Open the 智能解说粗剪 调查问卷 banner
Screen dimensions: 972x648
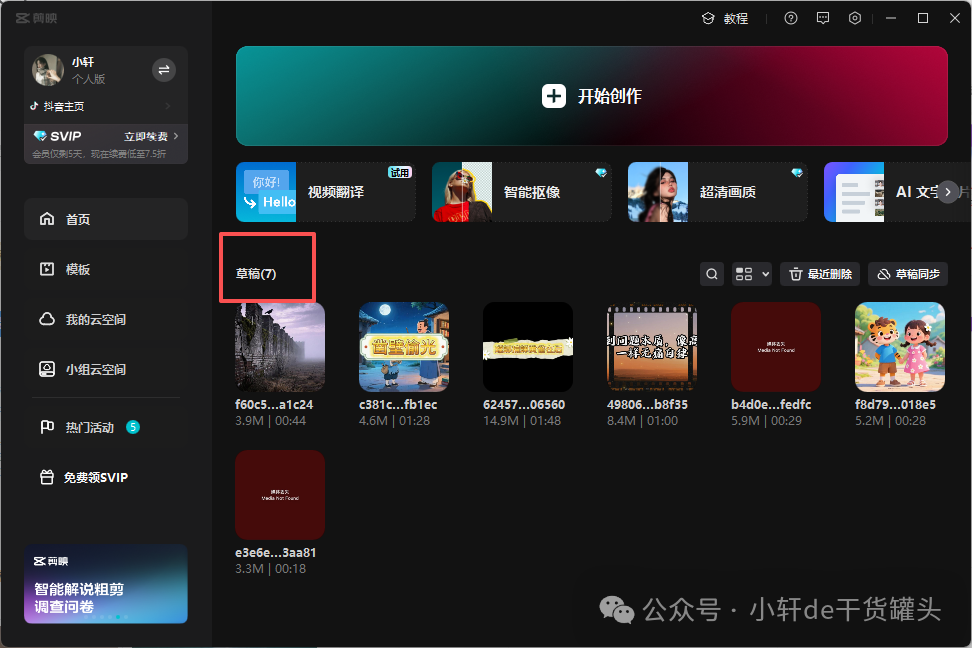(106, 584)
